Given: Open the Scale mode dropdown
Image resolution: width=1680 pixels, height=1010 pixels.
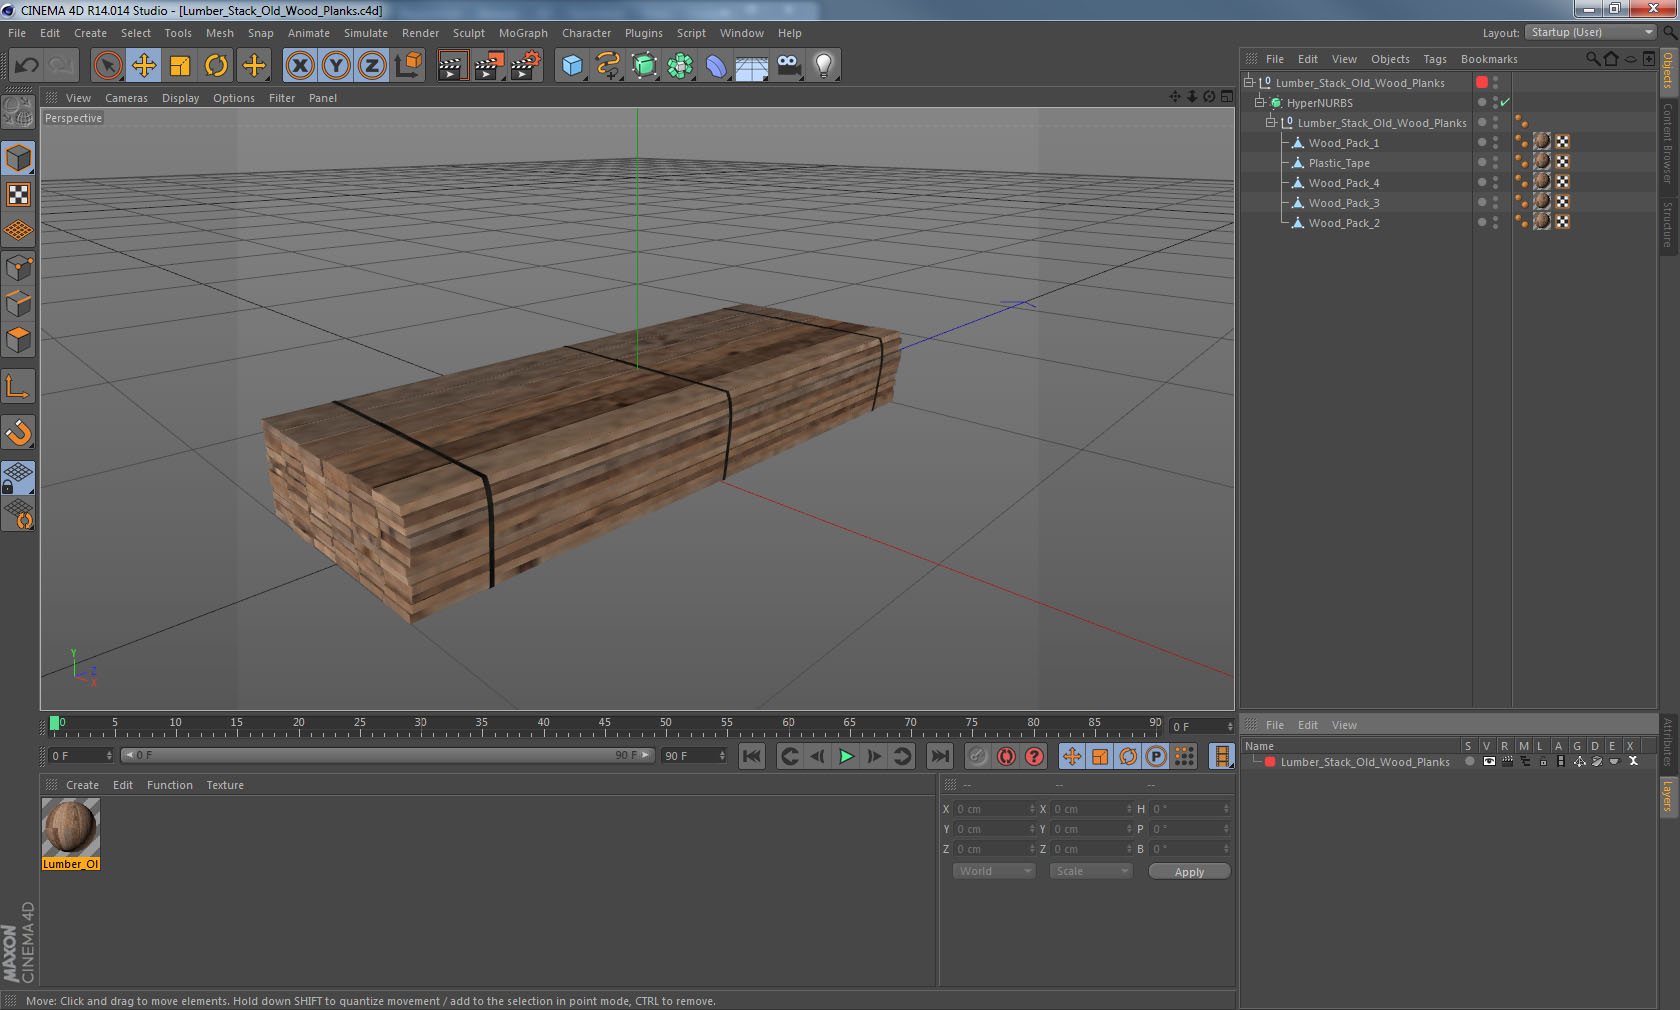Looking at the screenshot, I should pos(1091,871).
